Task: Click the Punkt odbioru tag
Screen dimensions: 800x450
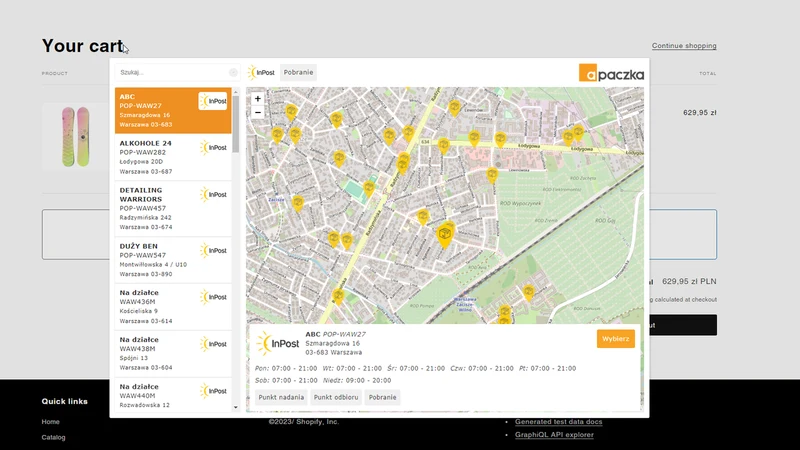Action: tap(336, 397)
